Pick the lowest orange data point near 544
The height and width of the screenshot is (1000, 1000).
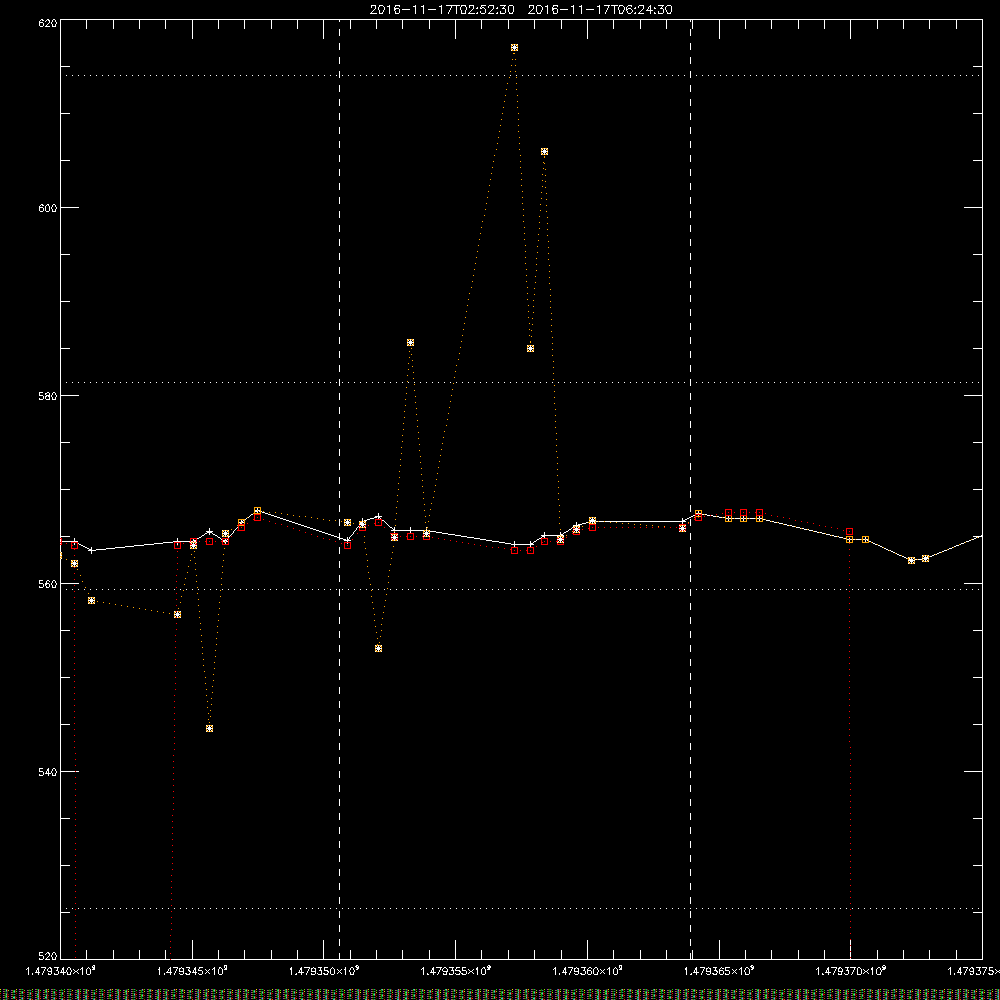pyautogui.click(x=210, y=728)
